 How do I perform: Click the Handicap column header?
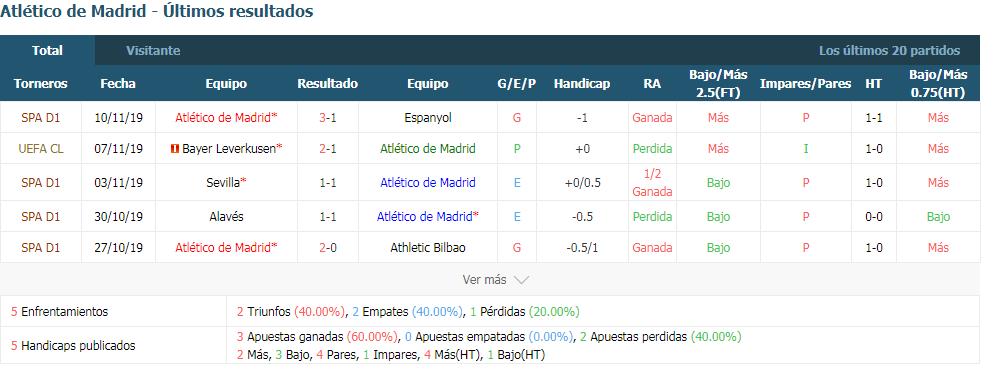tap(582, 83)
